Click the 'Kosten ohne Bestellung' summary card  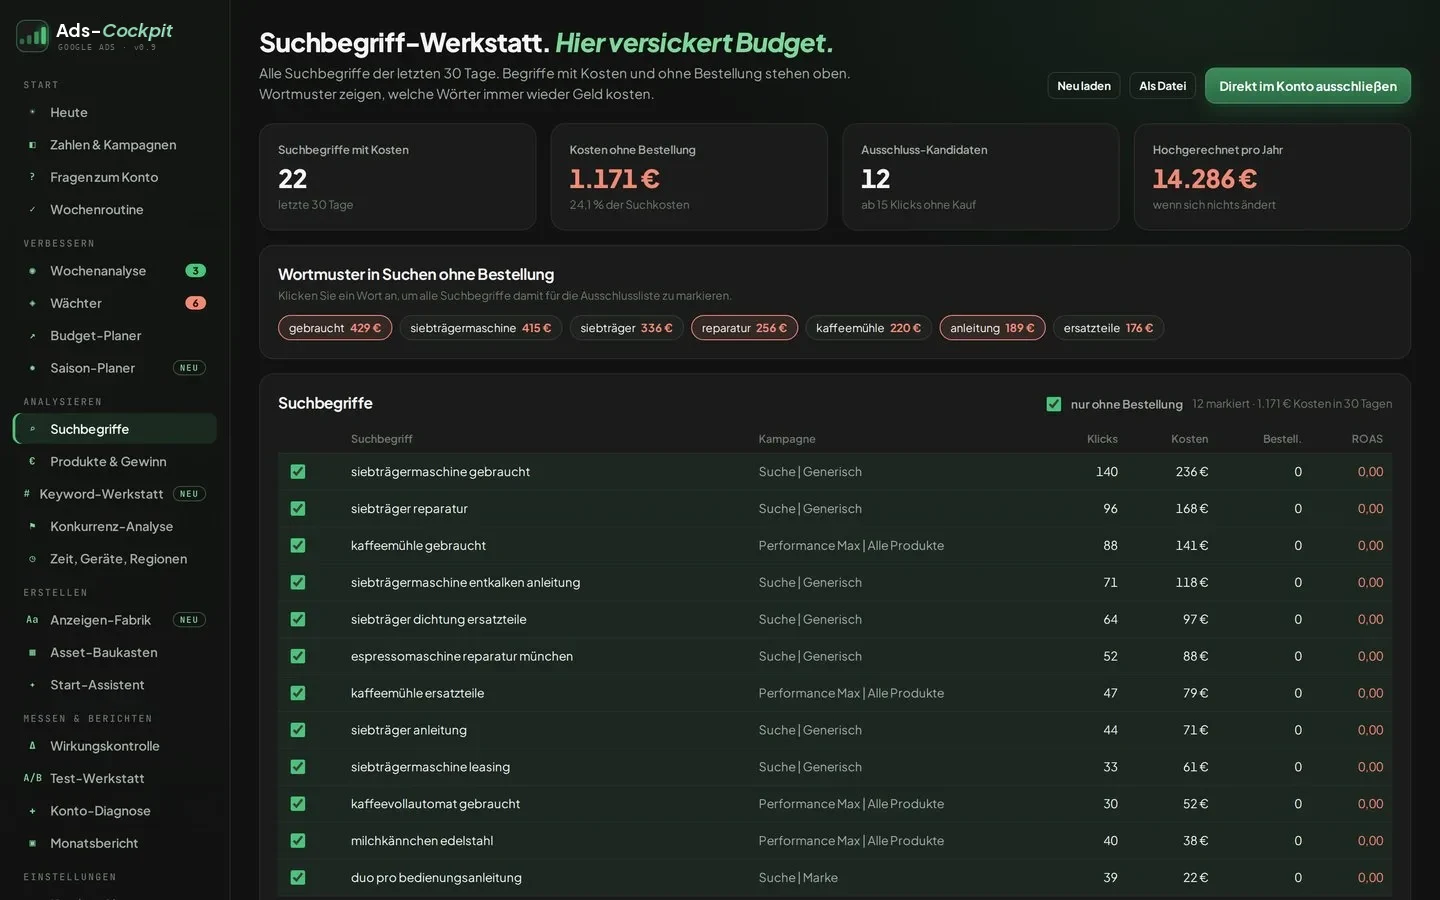(x=689, y=177)
